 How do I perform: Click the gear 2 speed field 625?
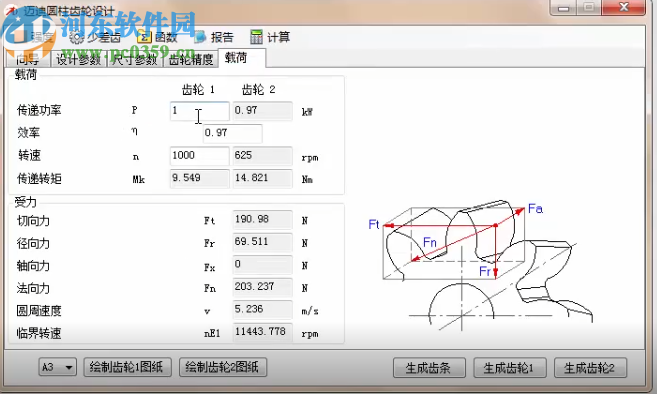[x=262, y=156]
